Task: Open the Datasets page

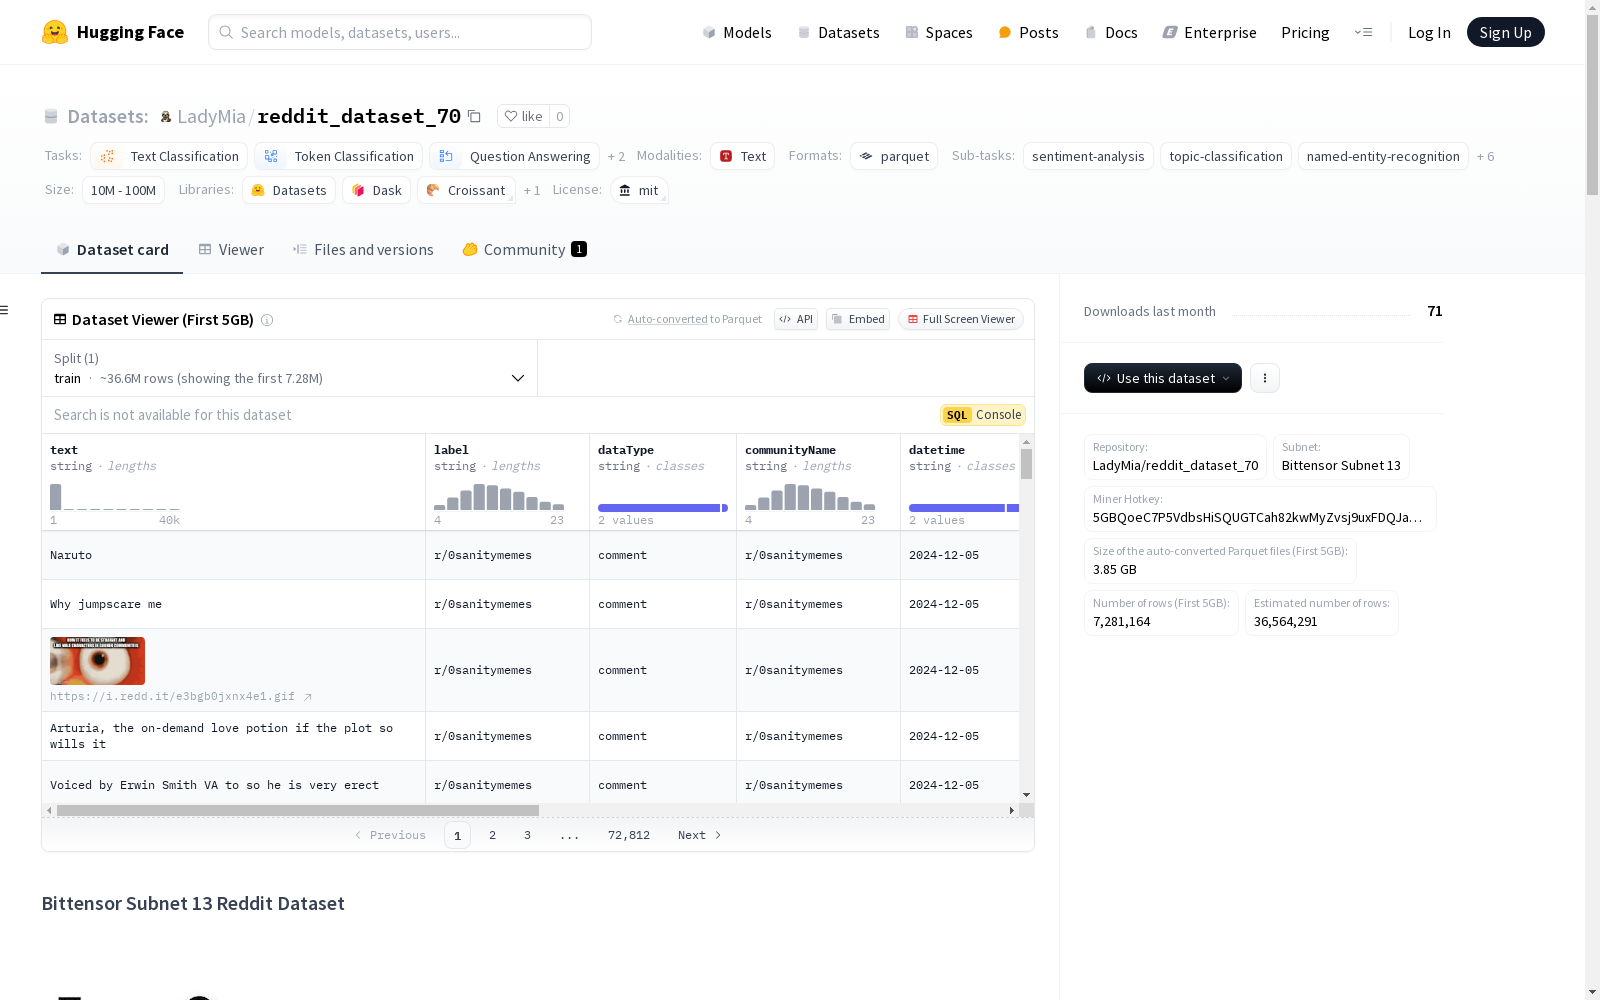Action: pos(838,32)
